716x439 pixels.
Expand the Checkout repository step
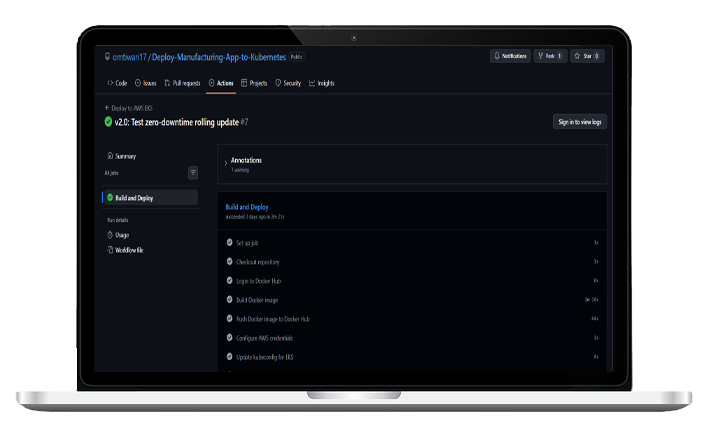pyautogui.click(x=412, y=262)
